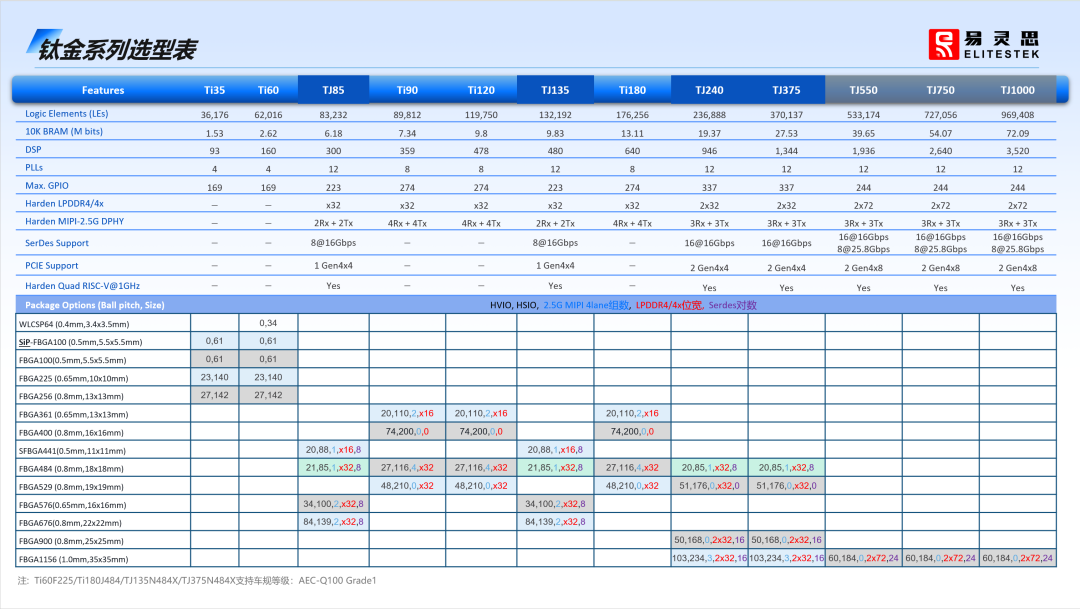The width and height of the screenshot is (1080, 609).
Task: Select the Logic Elements (LEs) row label
Action: point(67,114)
